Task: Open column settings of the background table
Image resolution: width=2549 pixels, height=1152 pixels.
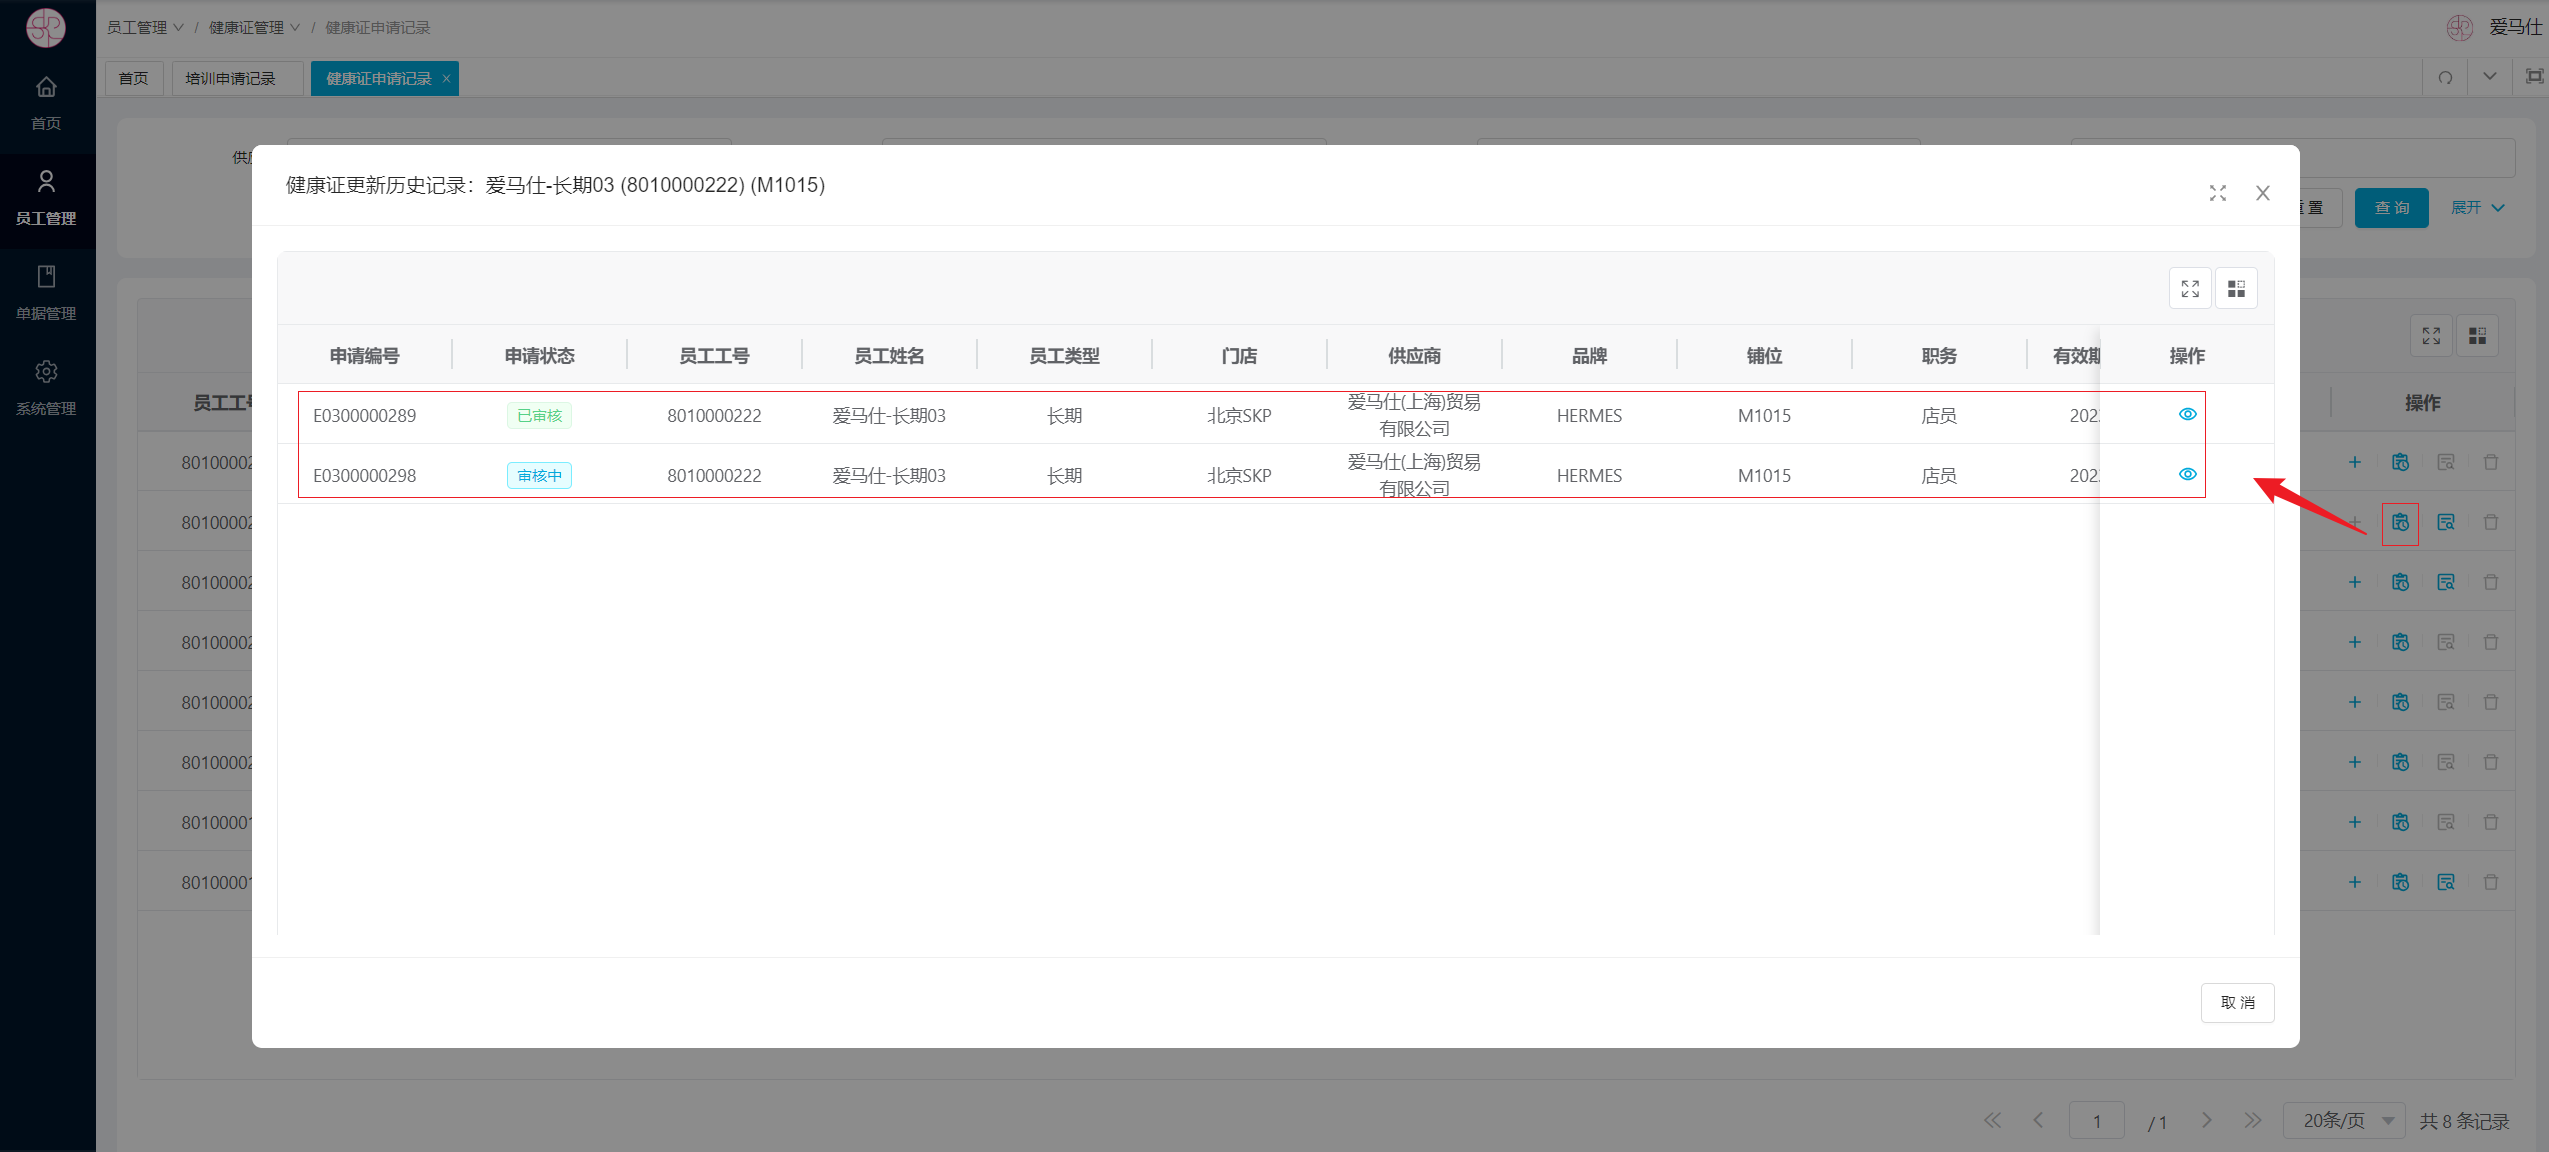Action: (2477, 336)
